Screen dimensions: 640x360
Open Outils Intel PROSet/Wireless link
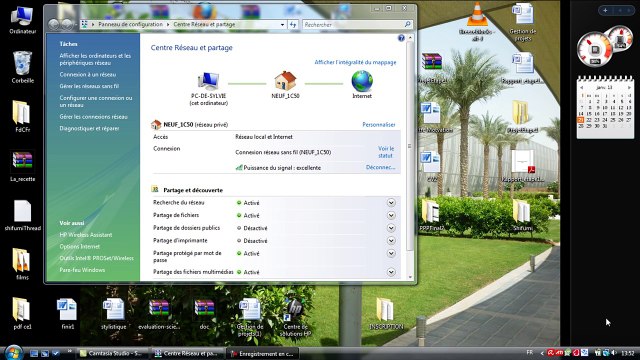96,258
